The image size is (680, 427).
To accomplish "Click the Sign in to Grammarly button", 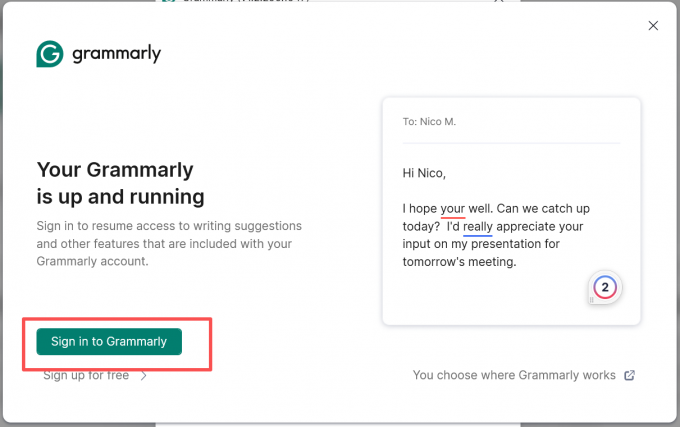I will click(109, 342).
